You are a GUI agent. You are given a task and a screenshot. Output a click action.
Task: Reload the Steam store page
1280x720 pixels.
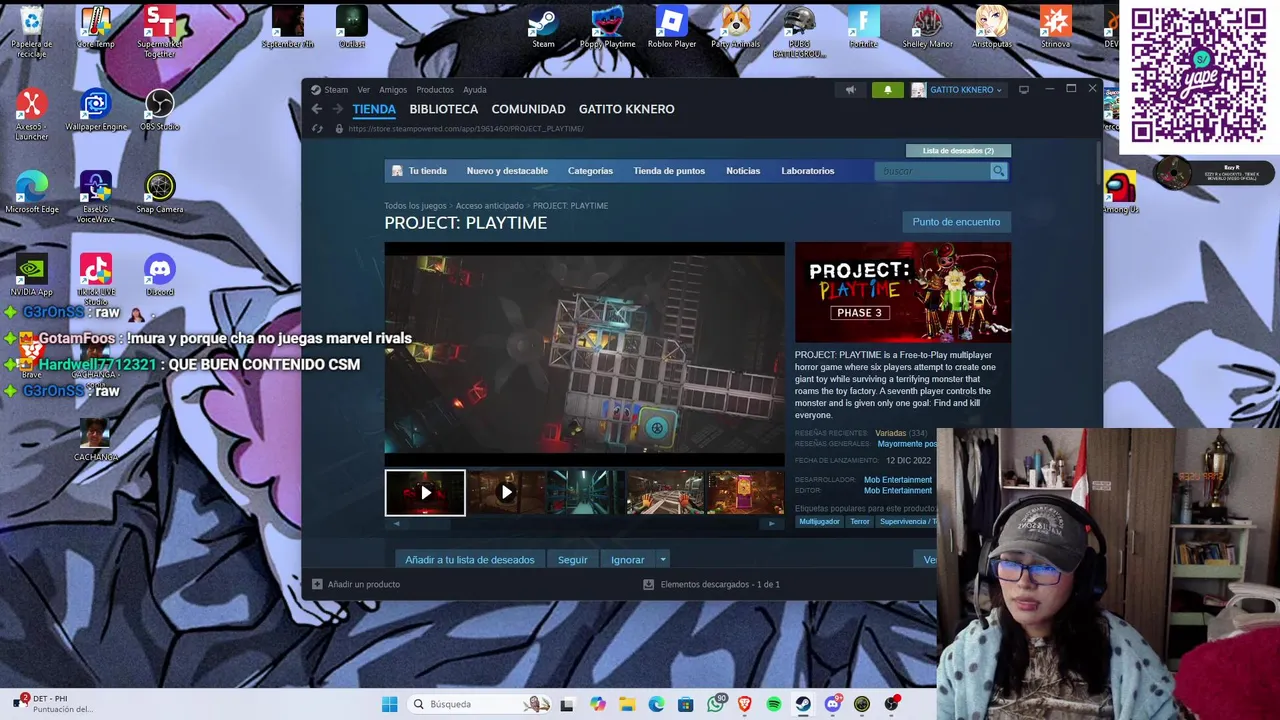point(317,129)
